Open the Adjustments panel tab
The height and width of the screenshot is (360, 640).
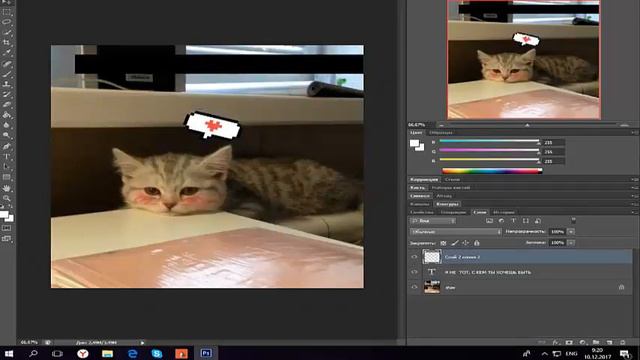(x=424, y=180)
